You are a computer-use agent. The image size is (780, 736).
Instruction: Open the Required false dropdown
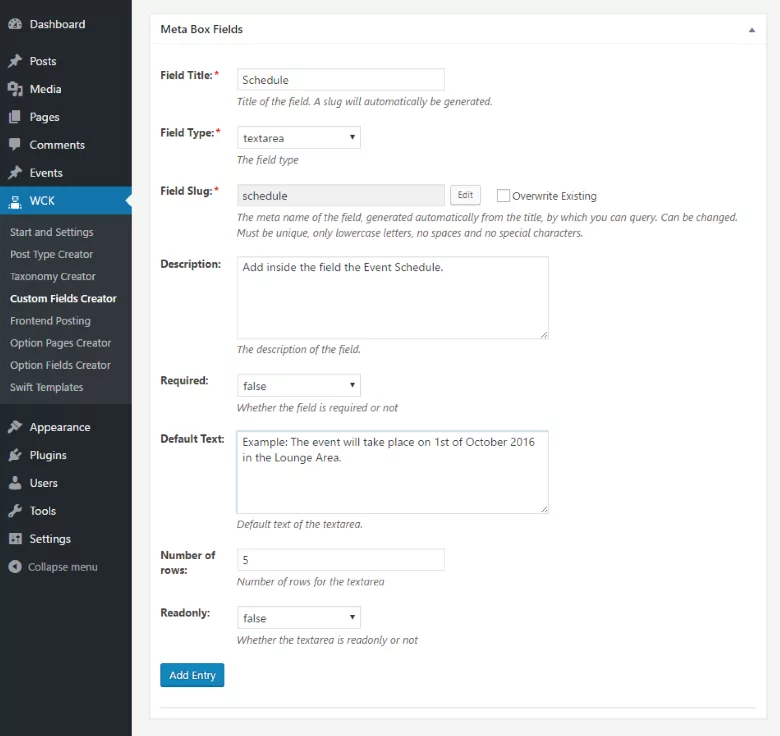(298, 385)
